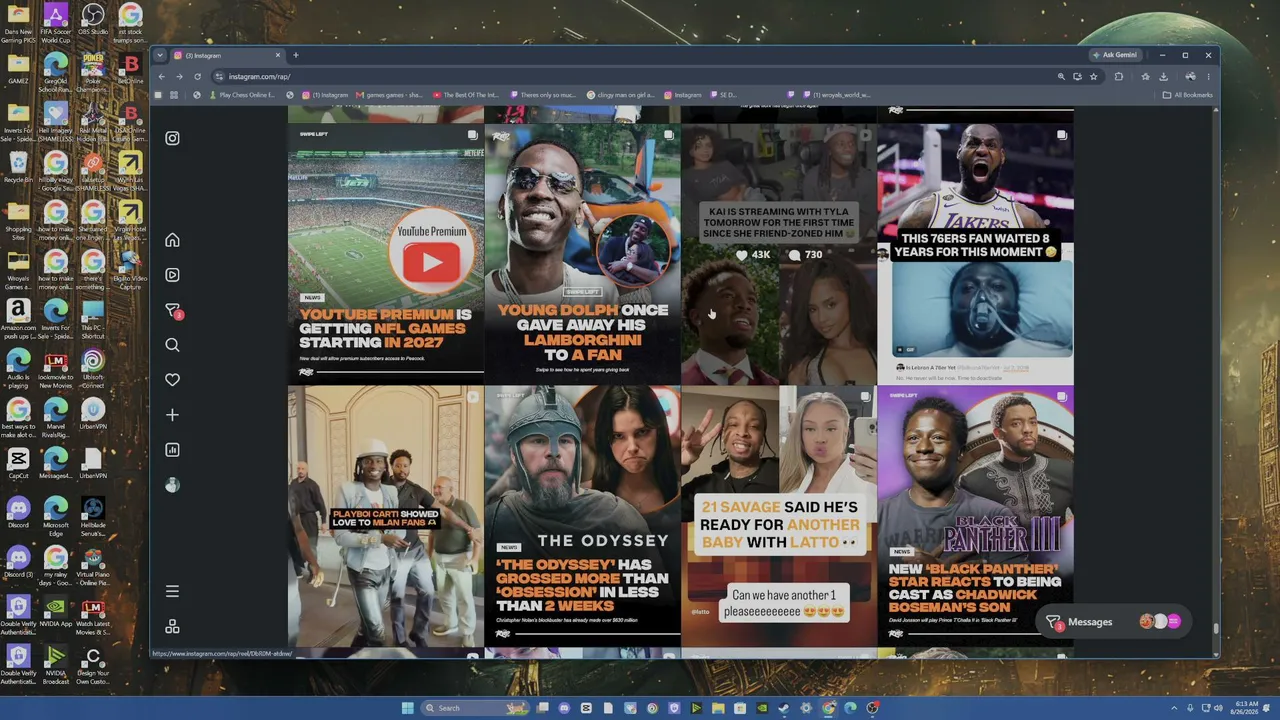
Task: Open the floating Messages button
Action: pyautogui.click(x=1113, y=622)
